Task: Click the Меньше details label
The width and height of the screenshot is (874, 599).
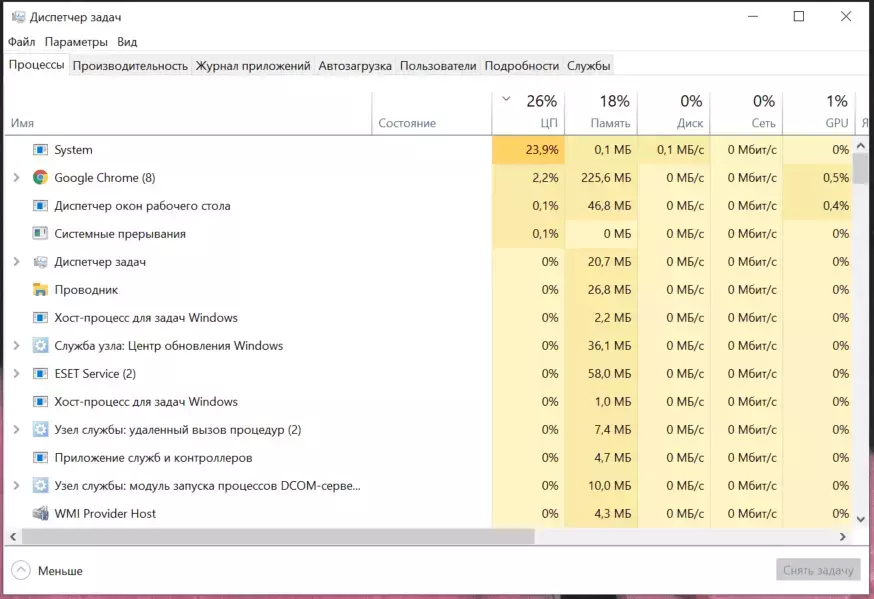Action: pos(60,571)
